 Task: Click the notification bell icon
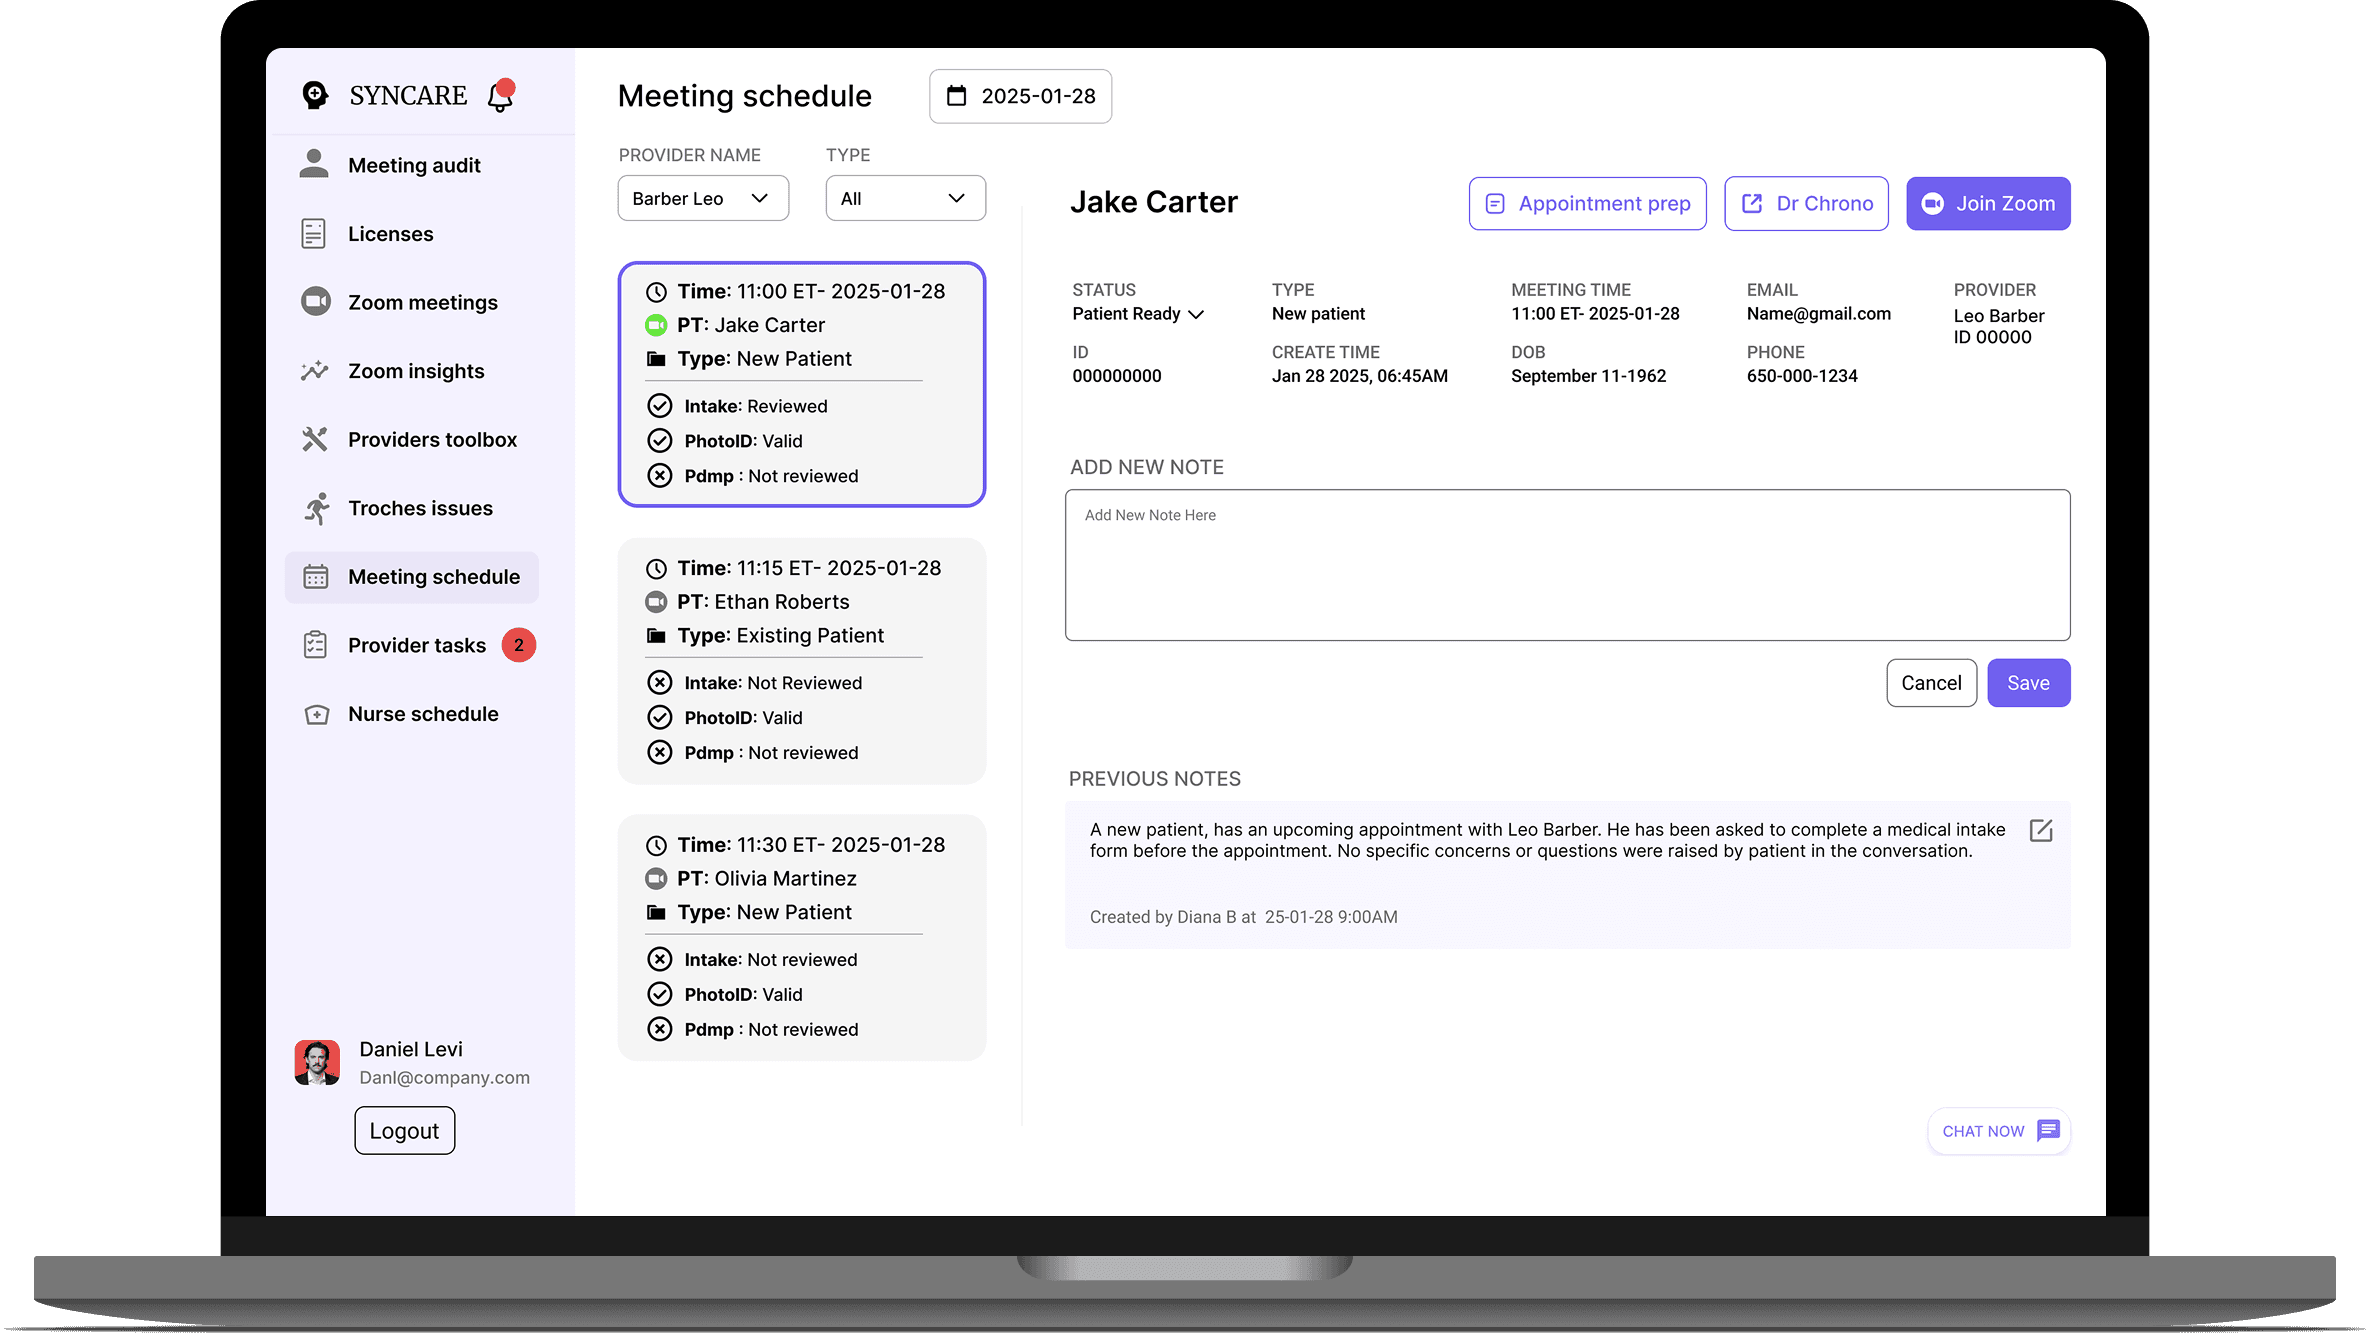click(x=500, y=96)
